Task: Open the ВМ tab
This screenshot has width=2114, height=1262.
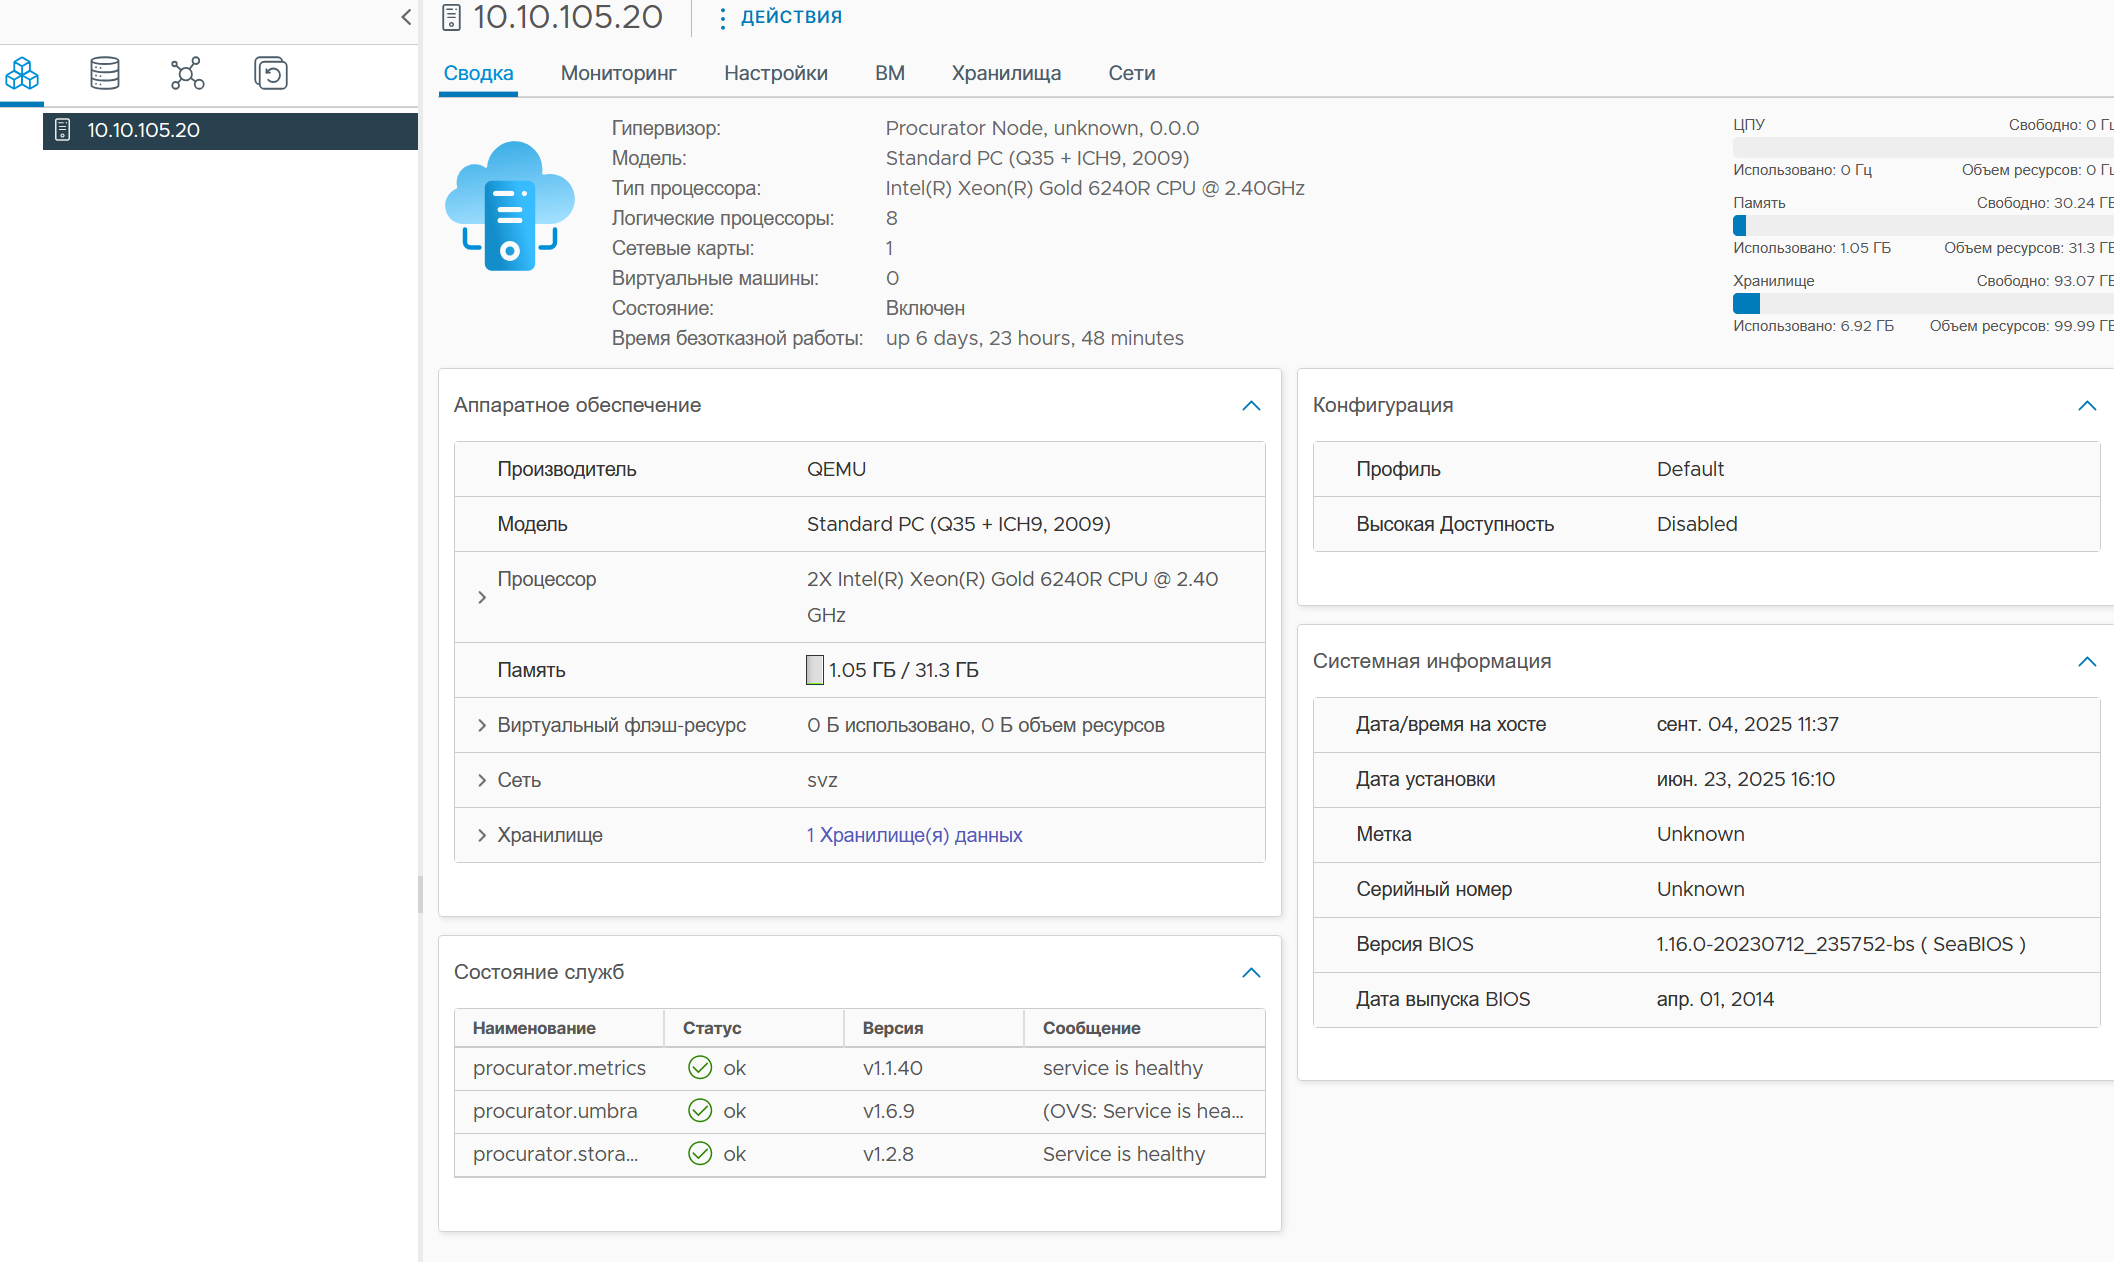Action: [x=890, y=73]
